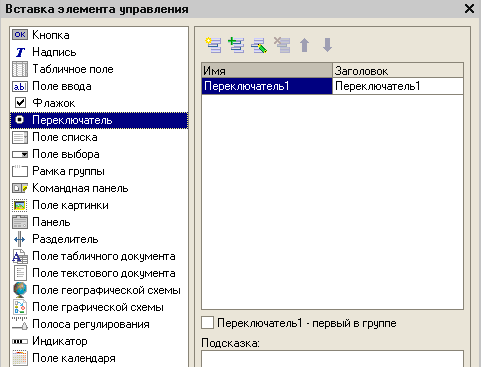Move item up with the arrow icon
Image resolution: width=481 pixels, height=367 pixels.
[304, 45]
